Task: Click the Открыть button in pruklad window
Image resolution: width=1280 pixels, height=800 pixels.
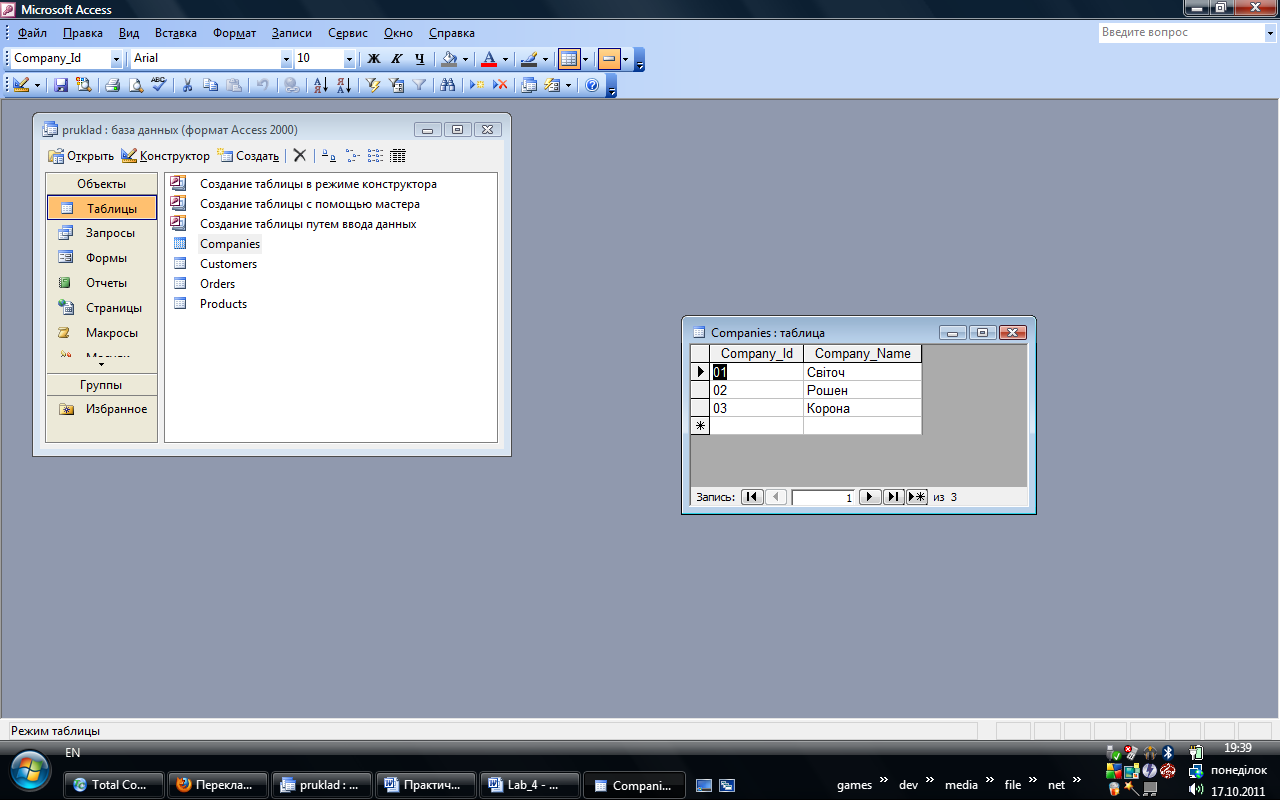Action: tap(81, 156)
